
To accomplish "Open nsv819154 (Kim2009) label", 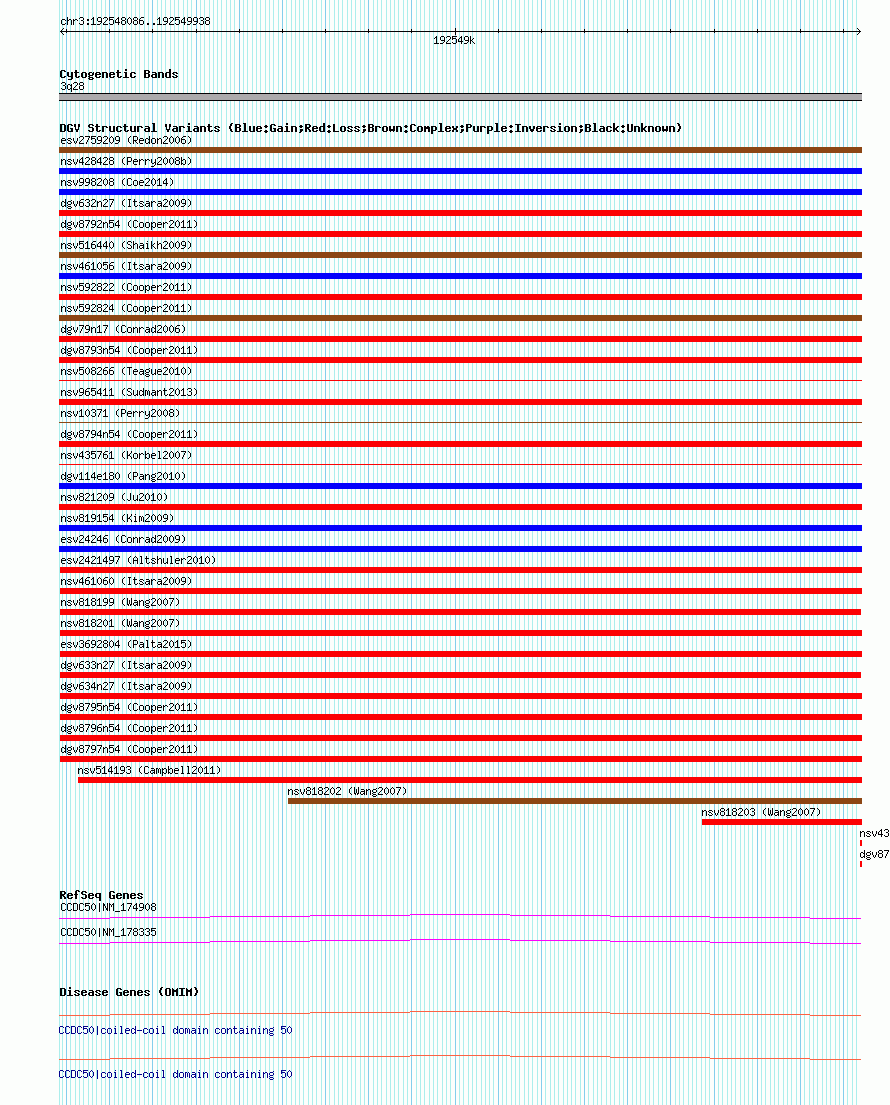I will [x=117, y=519].
